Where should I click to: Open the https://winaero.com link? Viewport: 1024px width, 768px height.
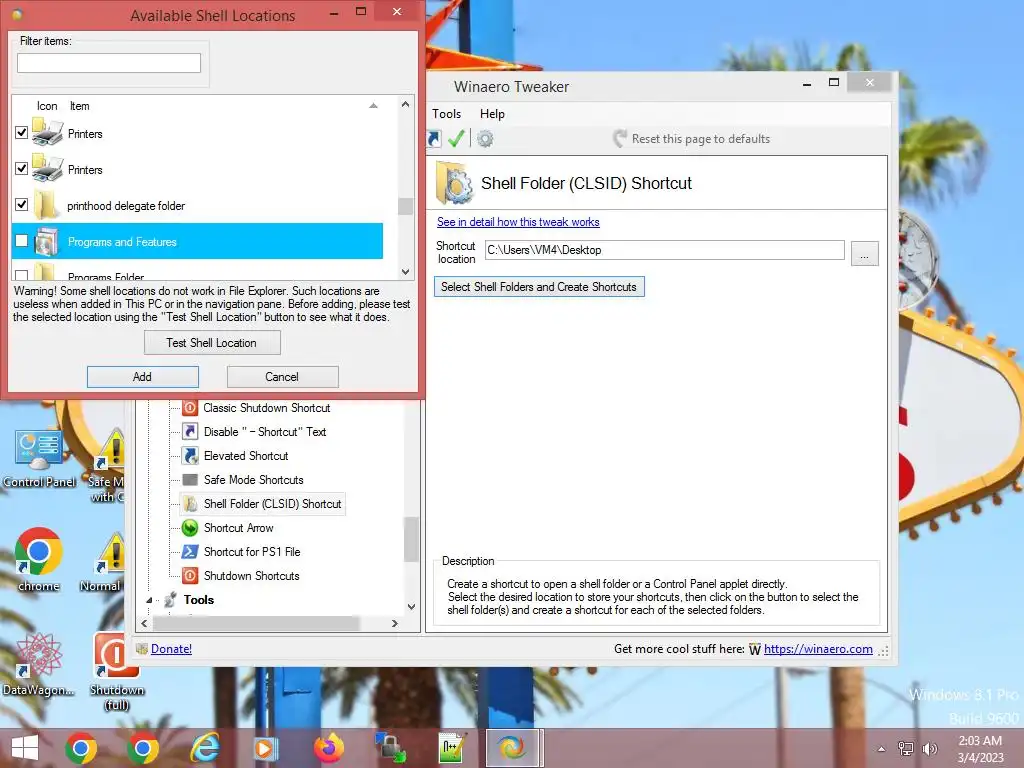(x=818, y=649)
